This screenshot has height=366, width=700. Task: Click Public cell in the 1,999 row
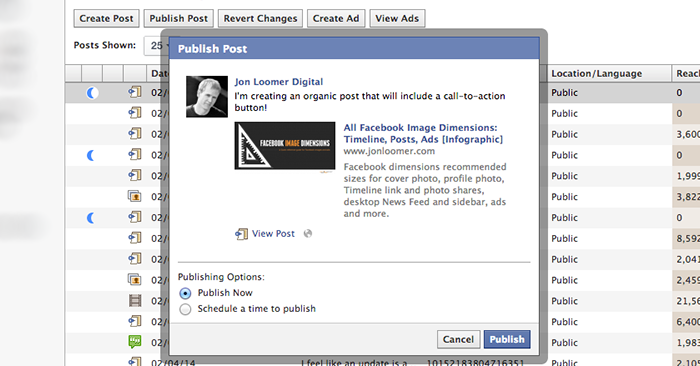564,176
